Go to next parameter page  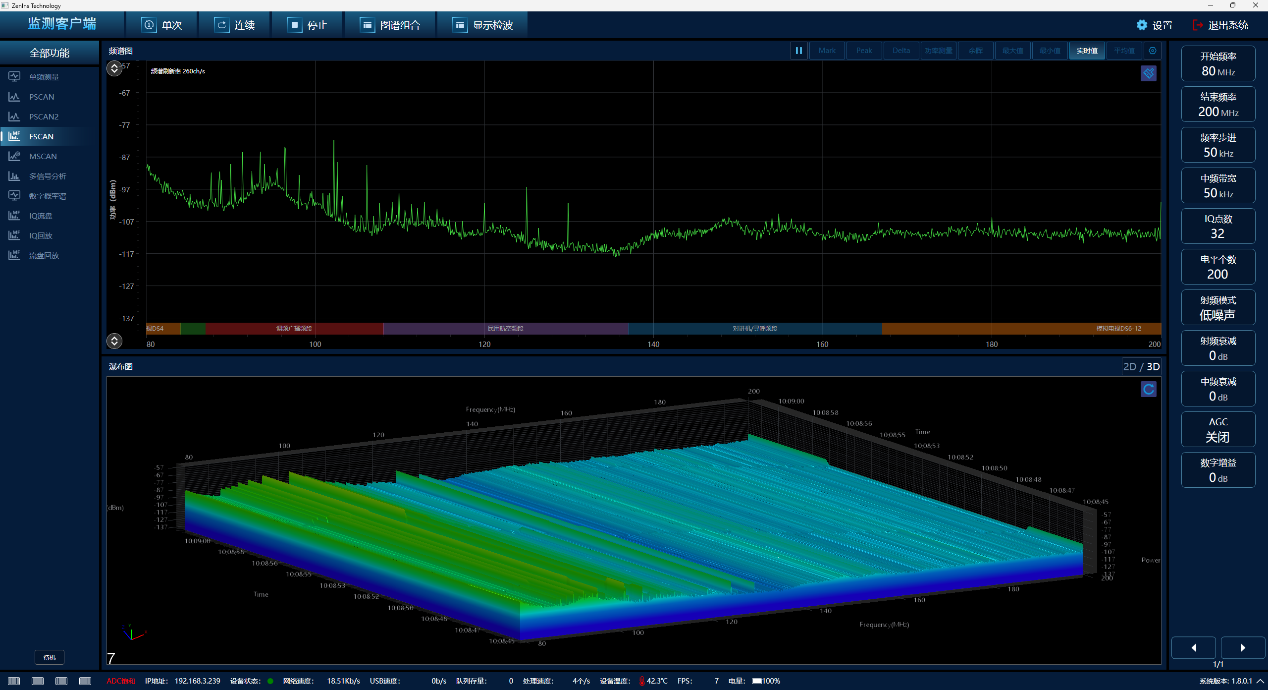coord(1243,648)
